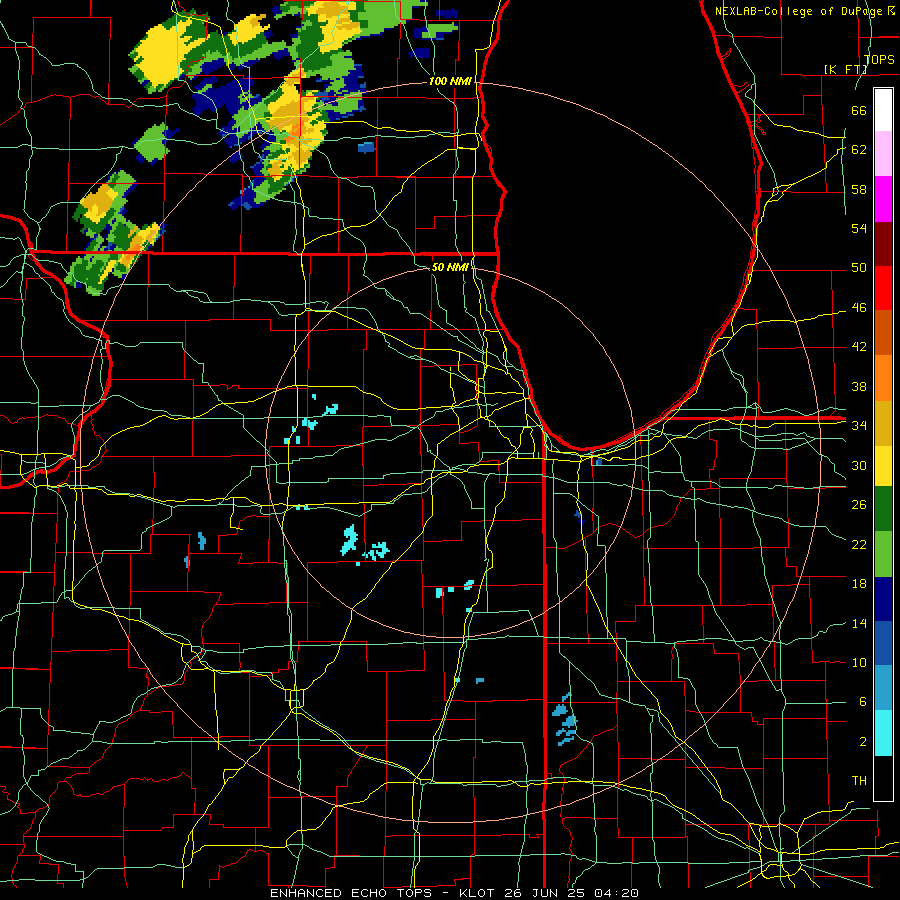The image size is (900, 900).
Task: Click the "04:20" time stamp
Action: tap(616, 893)
